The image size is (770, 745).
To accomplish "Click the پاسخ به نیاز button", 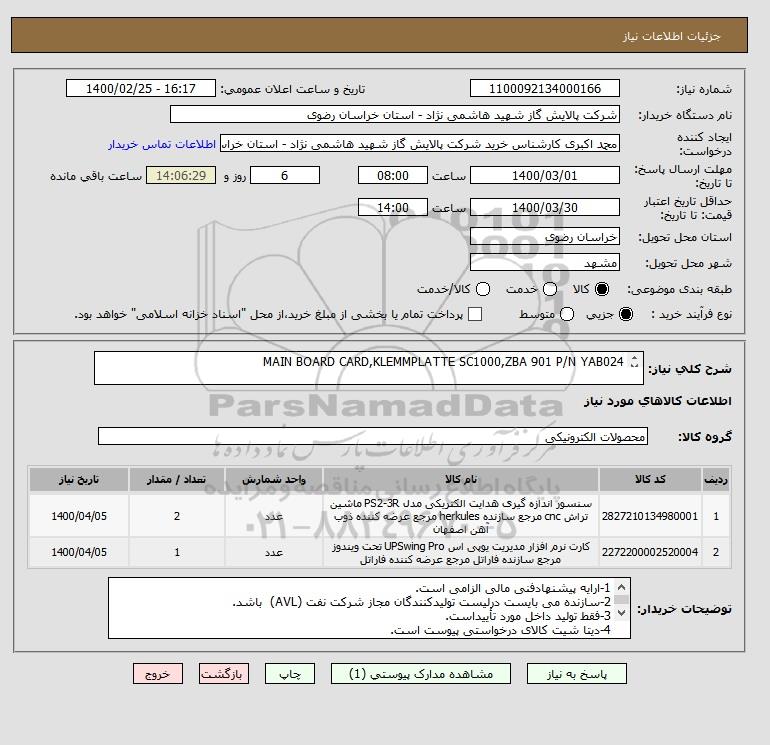I will tap(577, 674).
